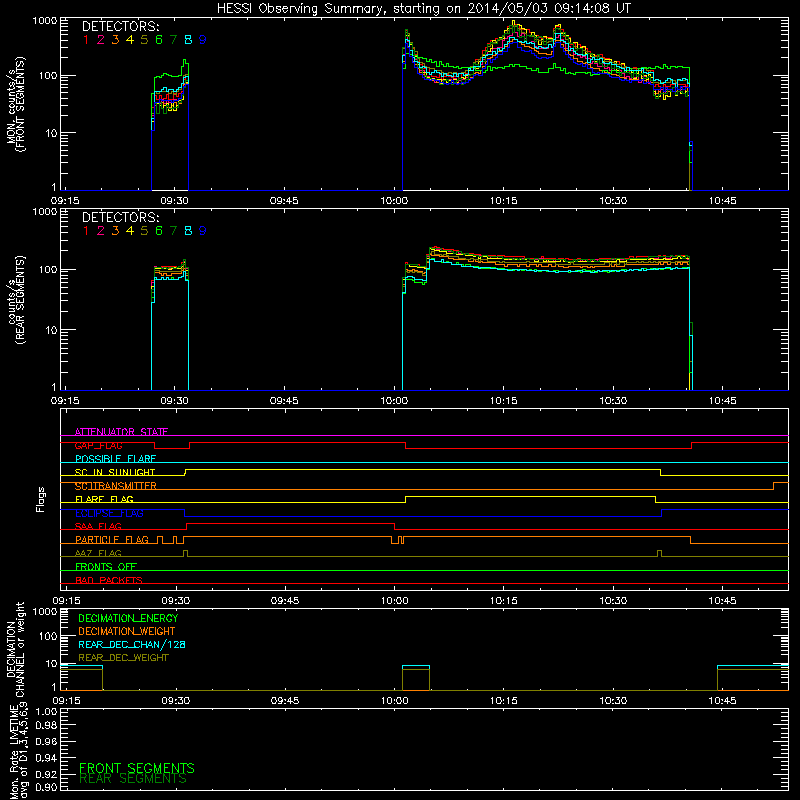Click the PARTICLE_FLAG label
The width and height of the screenshot is (800, 800).
pyautogui.click(x=112, y=540)
